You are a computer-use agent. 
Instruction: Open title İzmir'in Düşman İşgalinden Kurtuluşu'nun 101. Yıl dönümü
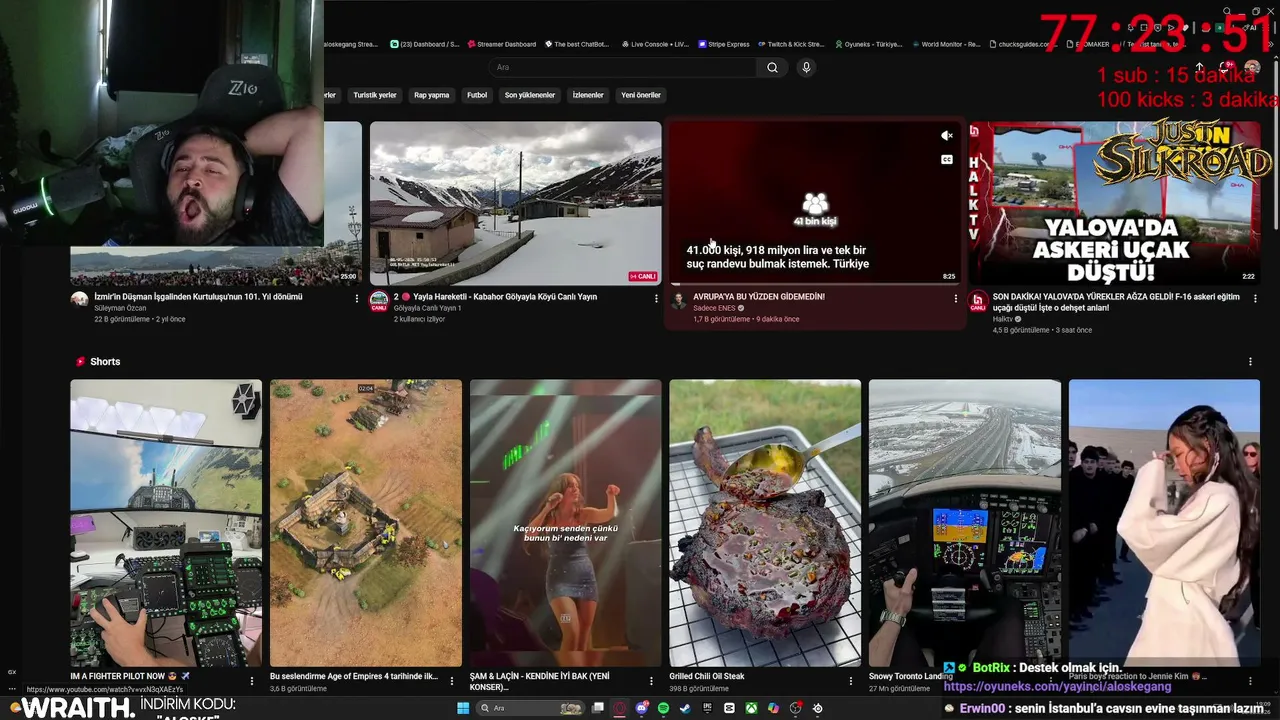click(x=198, y=297)
